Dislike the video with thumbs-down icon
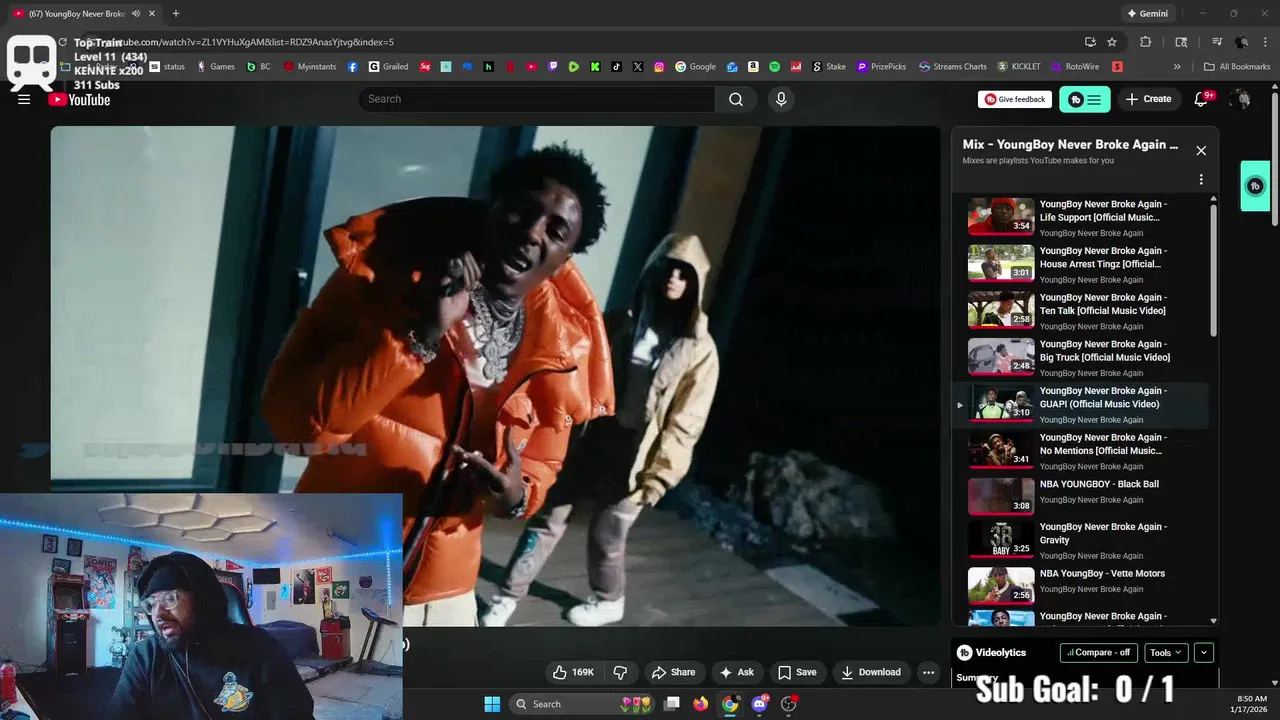Viewport: 1280px width, 720px height. 620,672
